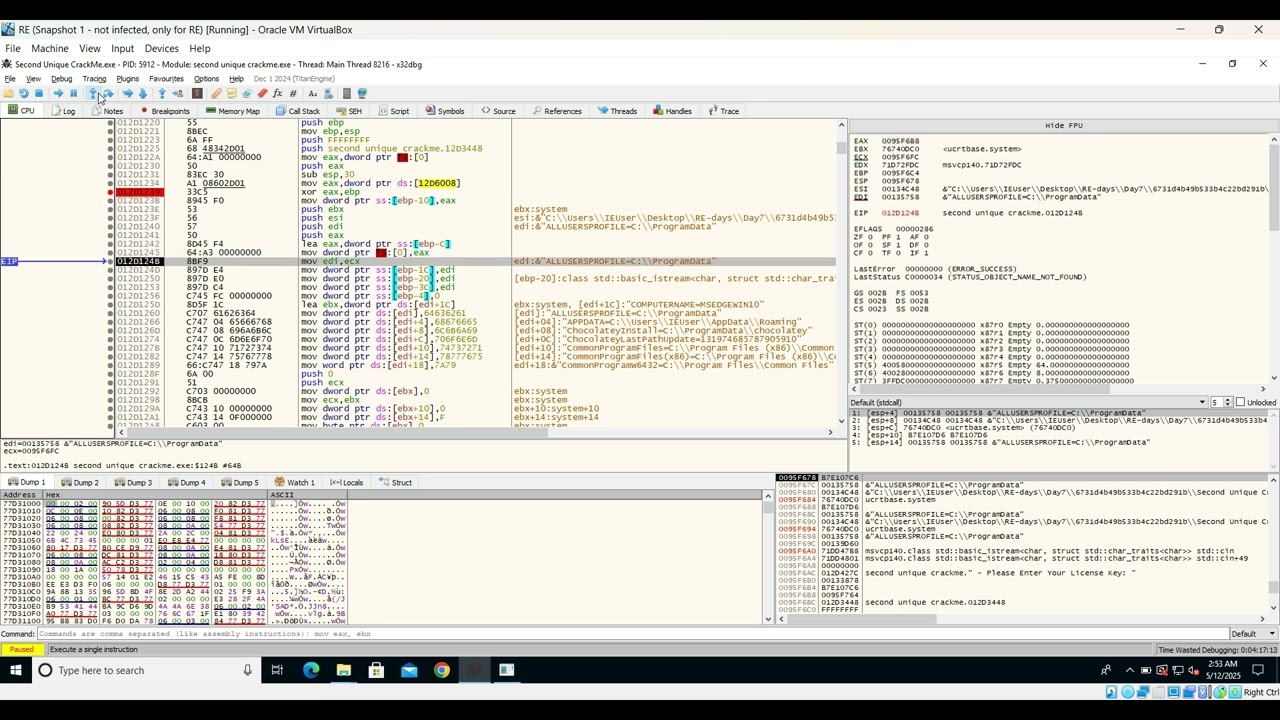Run the program with the arrow icon
This screenshot has height=720, width=1280.
[x=58, y=93]
